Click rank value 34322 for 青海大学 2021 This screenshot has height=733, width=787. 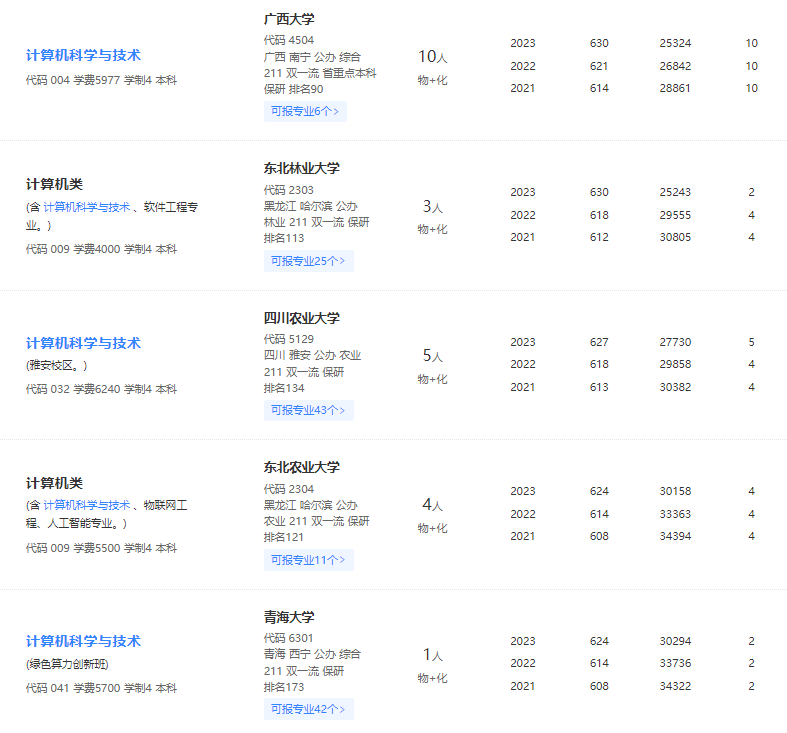tap(675, 687)
